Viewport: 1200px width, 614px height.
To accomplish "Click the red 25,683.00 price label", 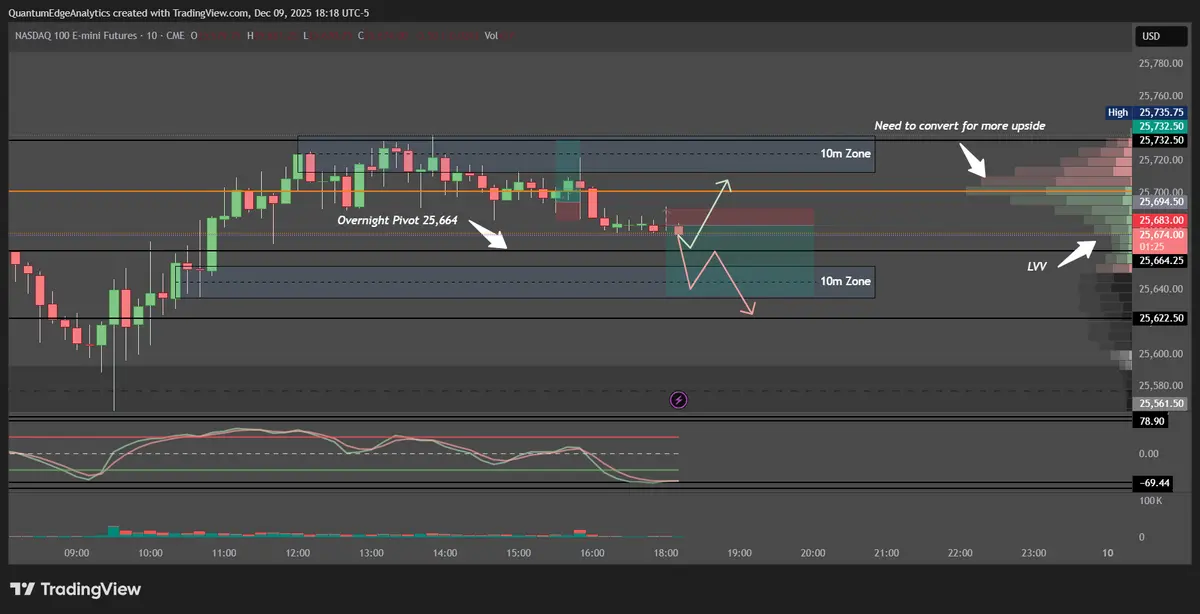I will pyautogui.click(x=1160, y=220).
